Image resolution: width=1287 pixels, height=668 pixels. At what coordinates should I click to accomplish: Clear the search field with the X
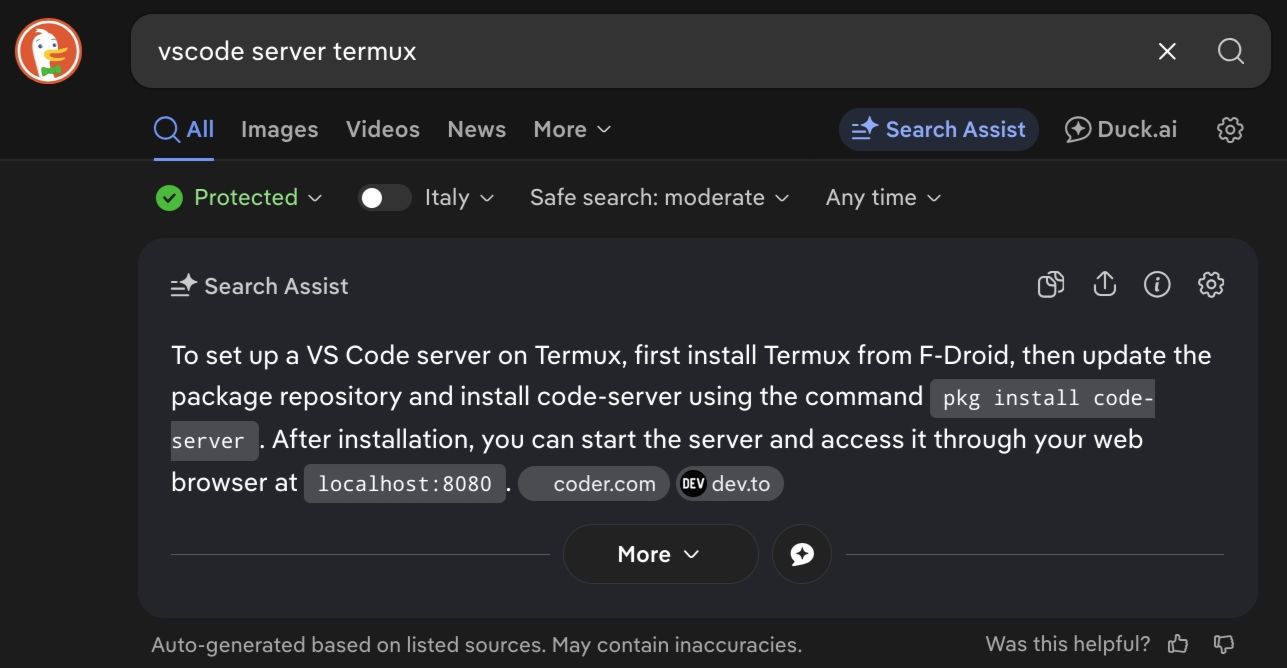pos(1166,51)
